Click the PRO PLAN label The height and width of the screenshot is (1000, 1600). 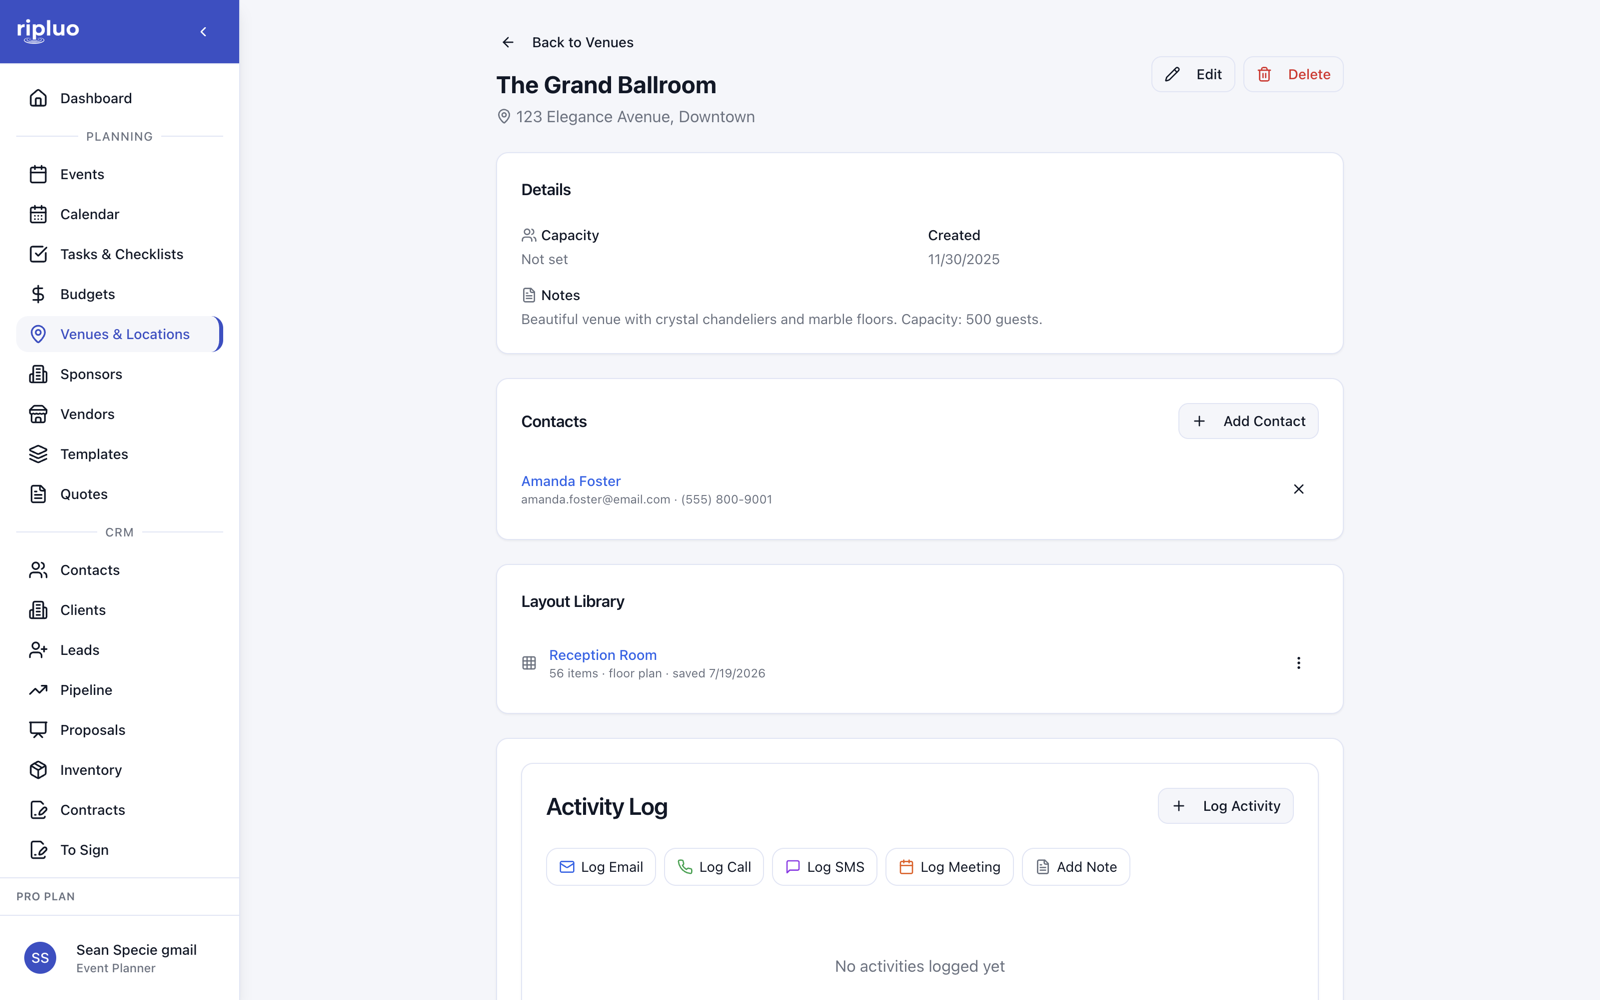tap(45, 897)
